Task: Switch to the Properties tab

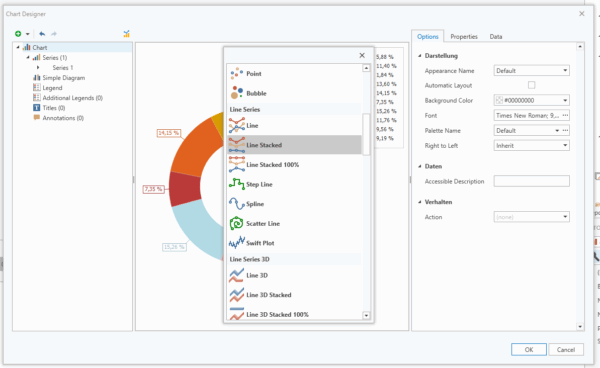Action: pyautogui.click(x=464, y=36)
